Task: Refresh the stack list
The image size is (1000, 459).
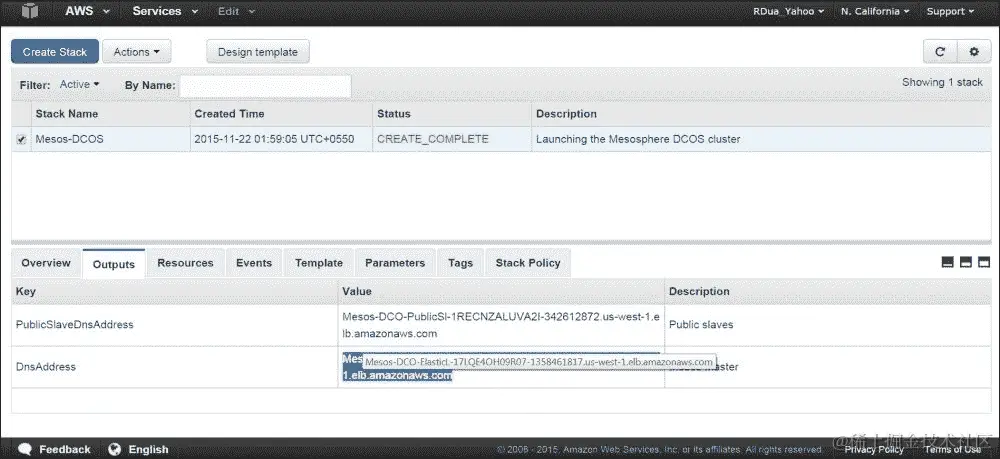Action: 940,52
